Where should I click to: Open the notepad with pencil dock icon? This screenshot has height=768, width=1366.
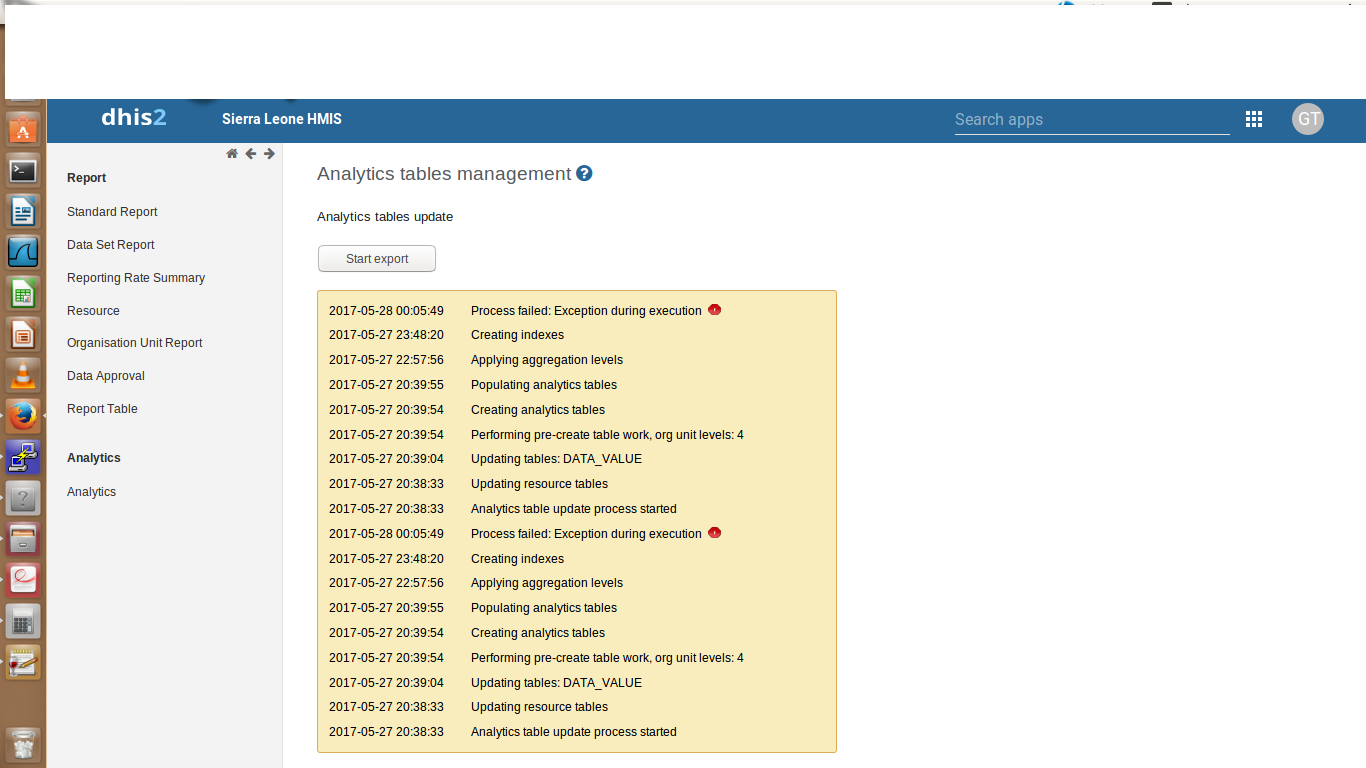click(x=23, y=661)
